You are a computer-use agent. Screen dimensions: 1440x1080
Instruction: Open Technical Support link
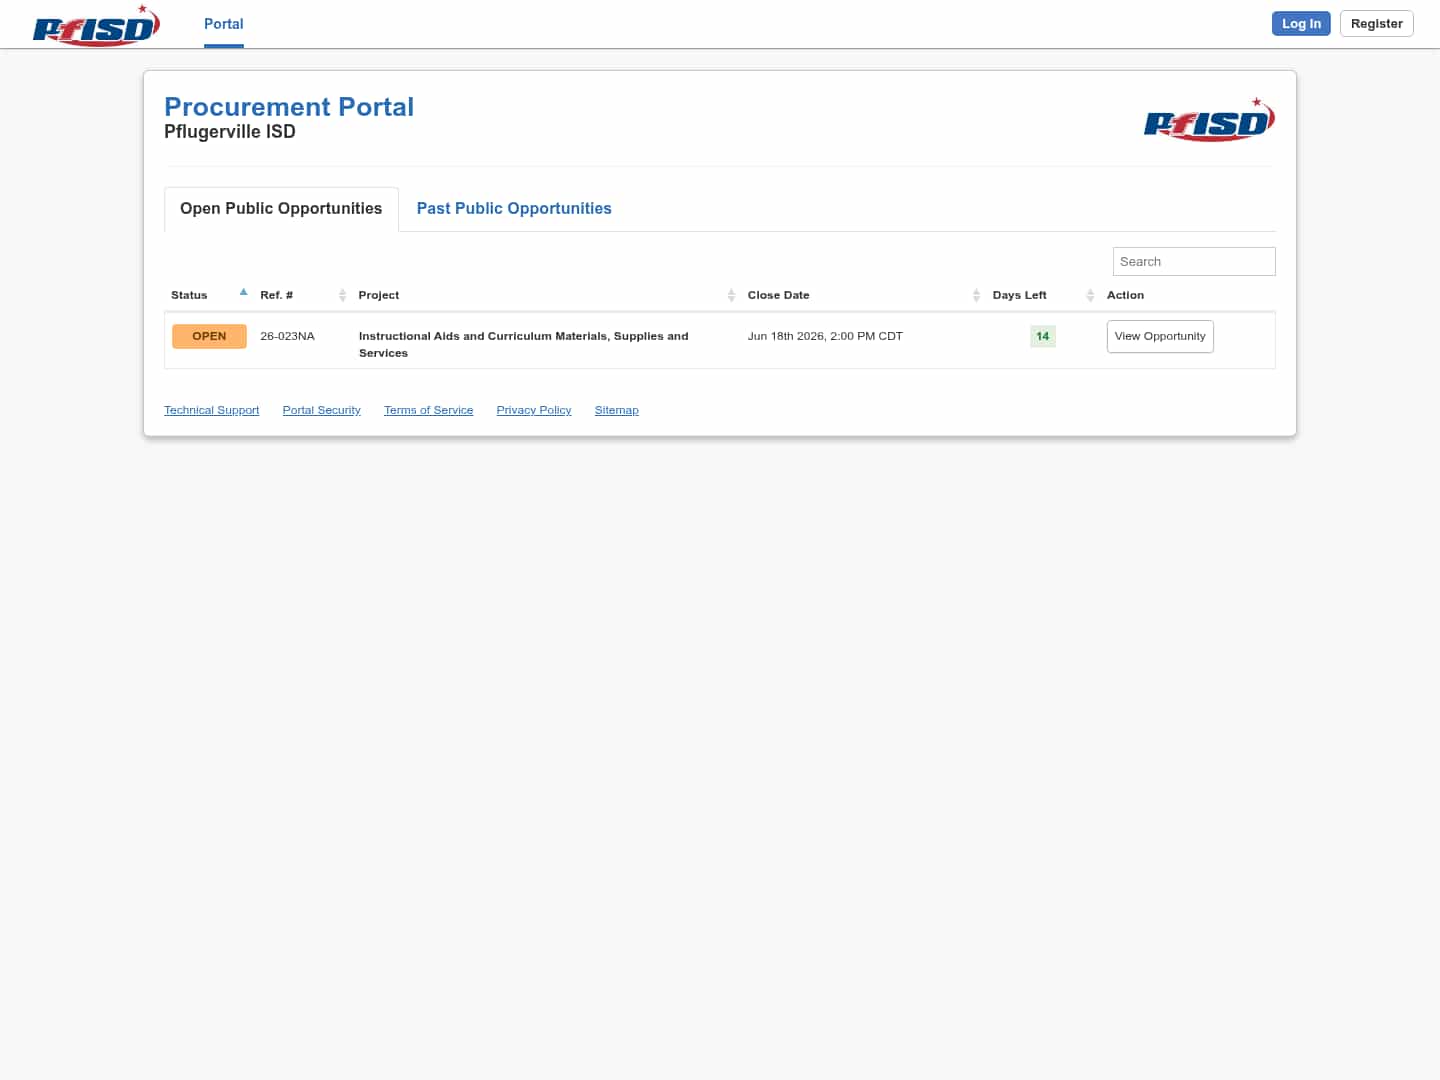tap(211, 410)
